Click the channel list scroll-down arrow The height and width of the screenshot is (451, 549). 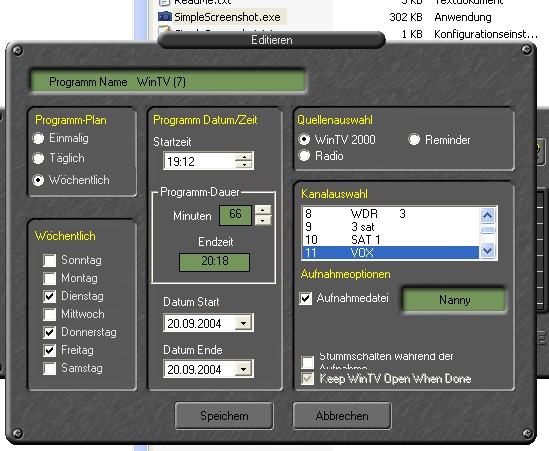487,251
